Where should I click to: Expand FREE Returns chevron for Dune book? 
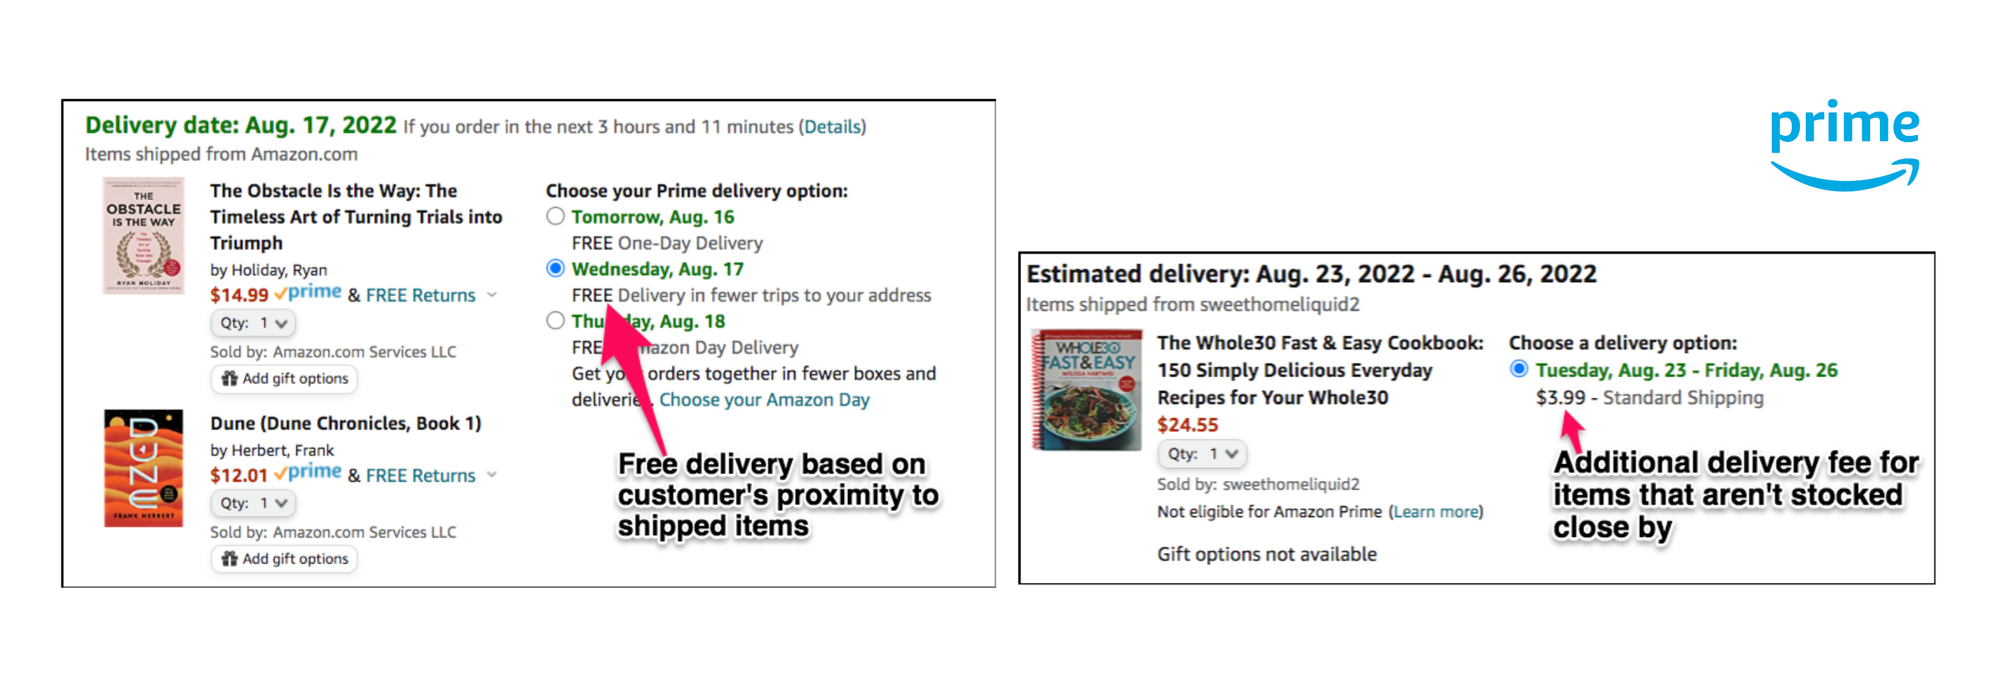click(492, 475)
